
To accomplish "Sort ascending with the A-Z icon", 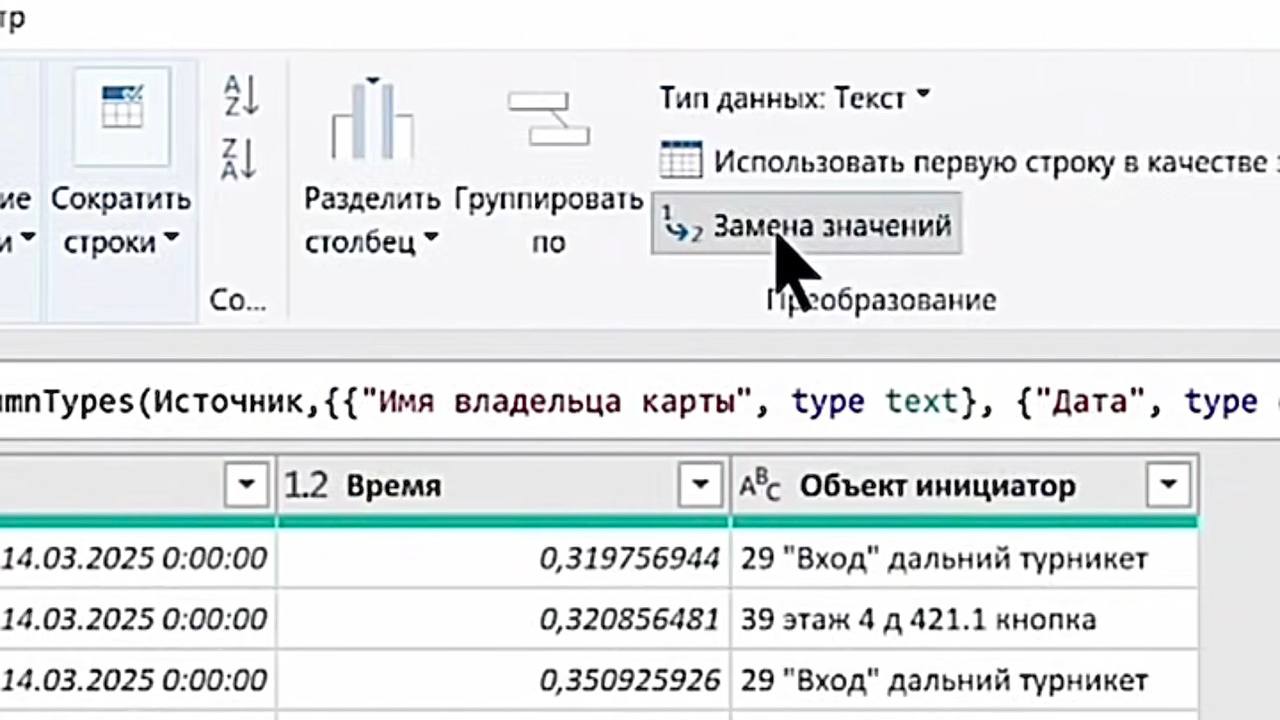I will point(241,97).
